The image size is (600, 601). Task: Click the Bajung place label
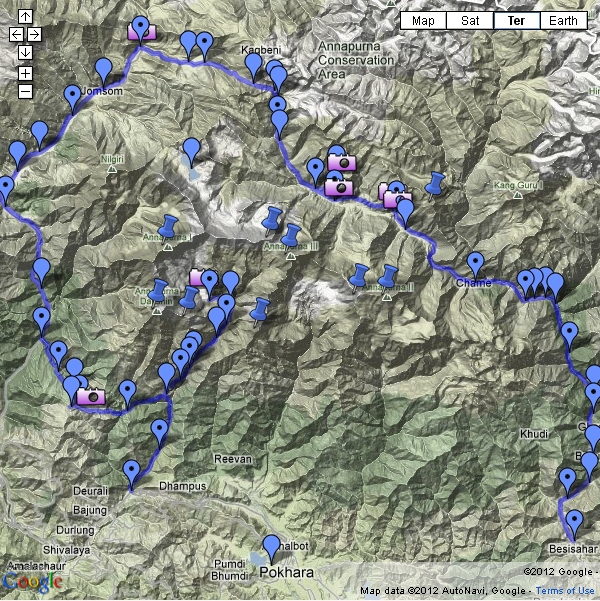coord(90,510)
